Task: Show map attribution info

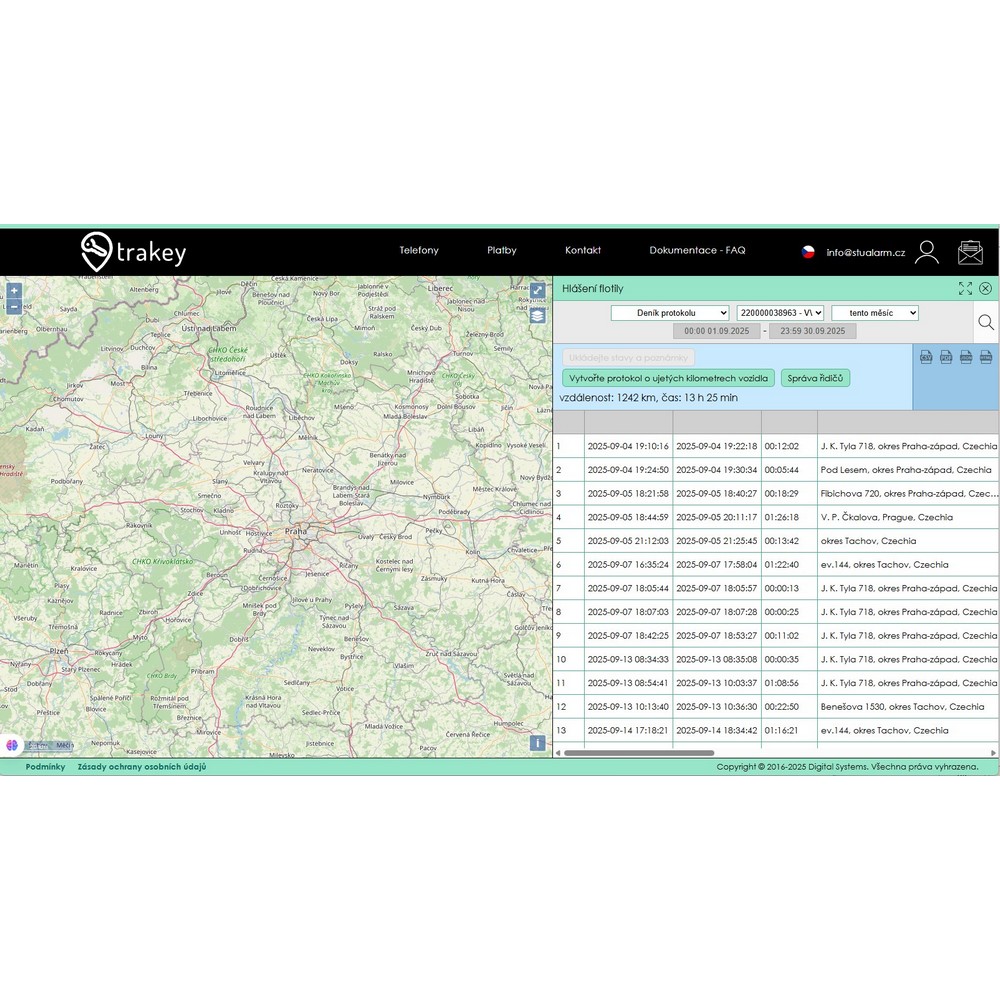Action: (x=537, y=743)
